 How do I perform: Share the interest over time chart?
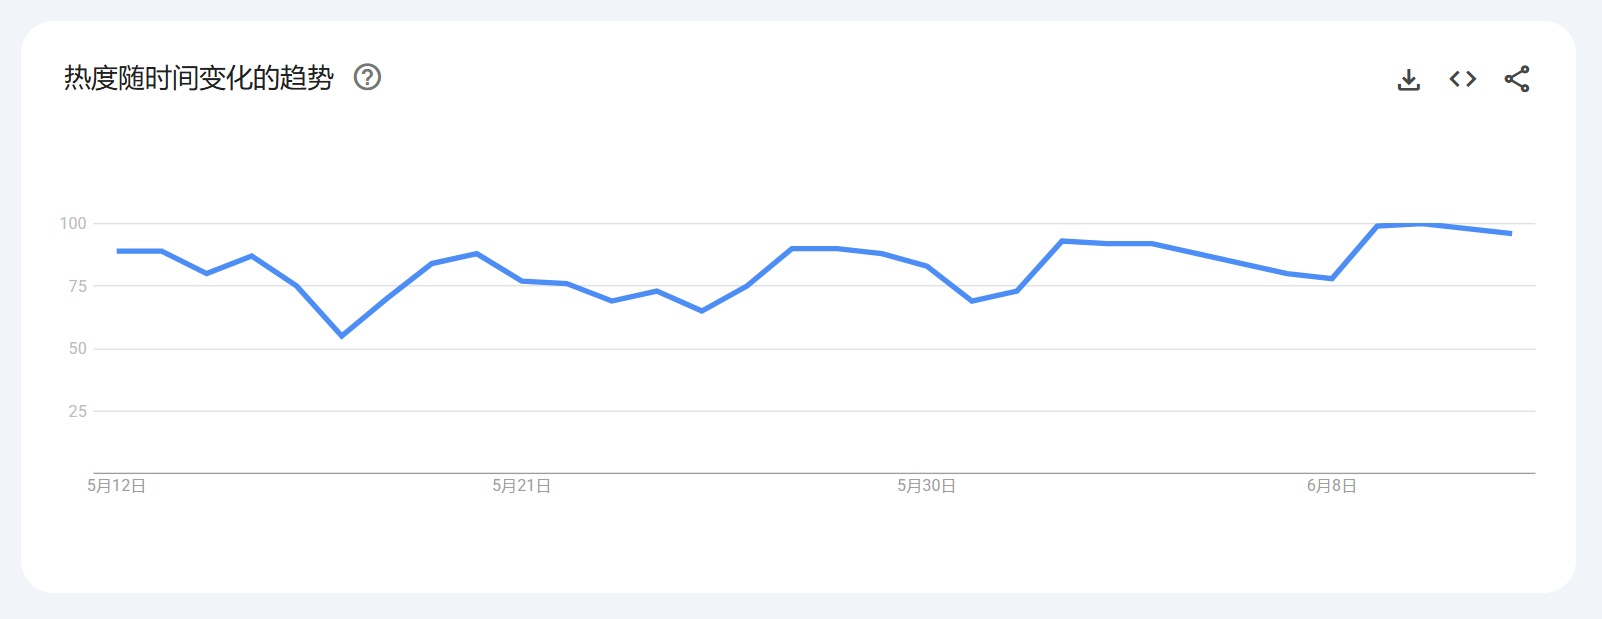click(x=1517, y=79)
